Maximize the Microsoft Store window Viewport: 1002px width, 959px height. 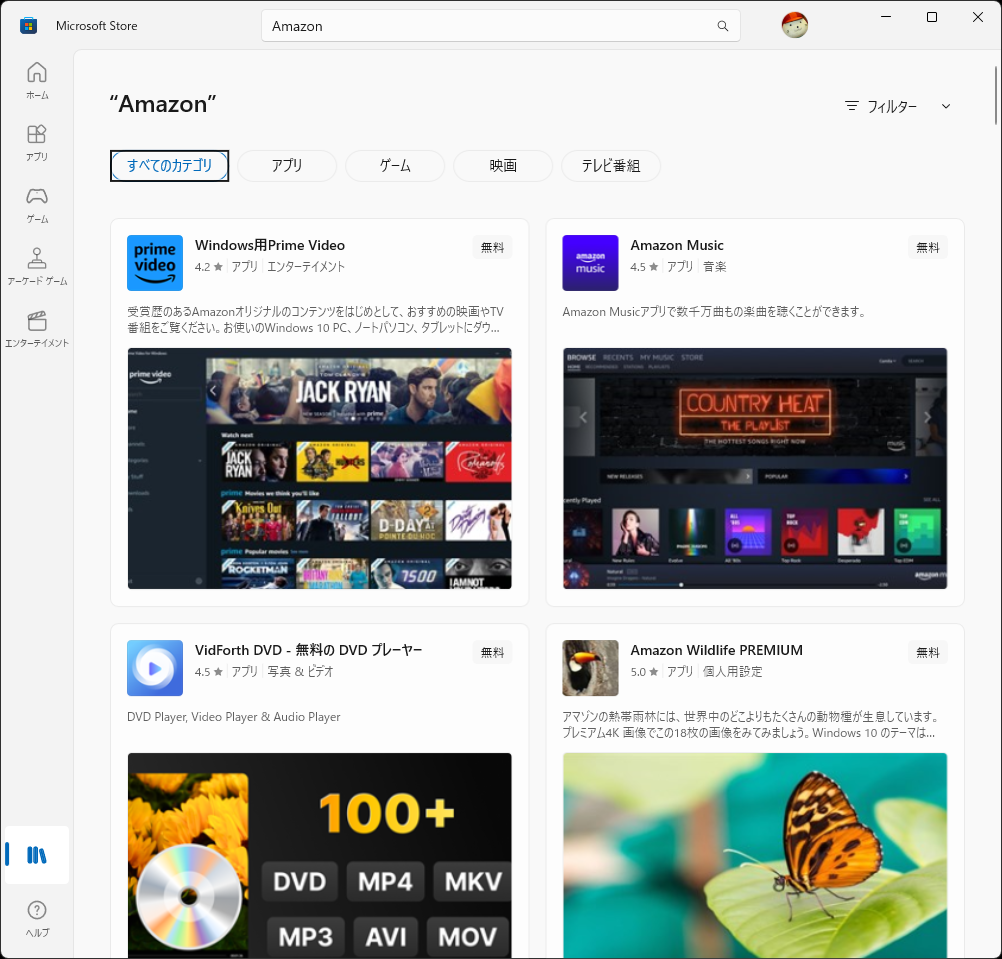[932, 17]
